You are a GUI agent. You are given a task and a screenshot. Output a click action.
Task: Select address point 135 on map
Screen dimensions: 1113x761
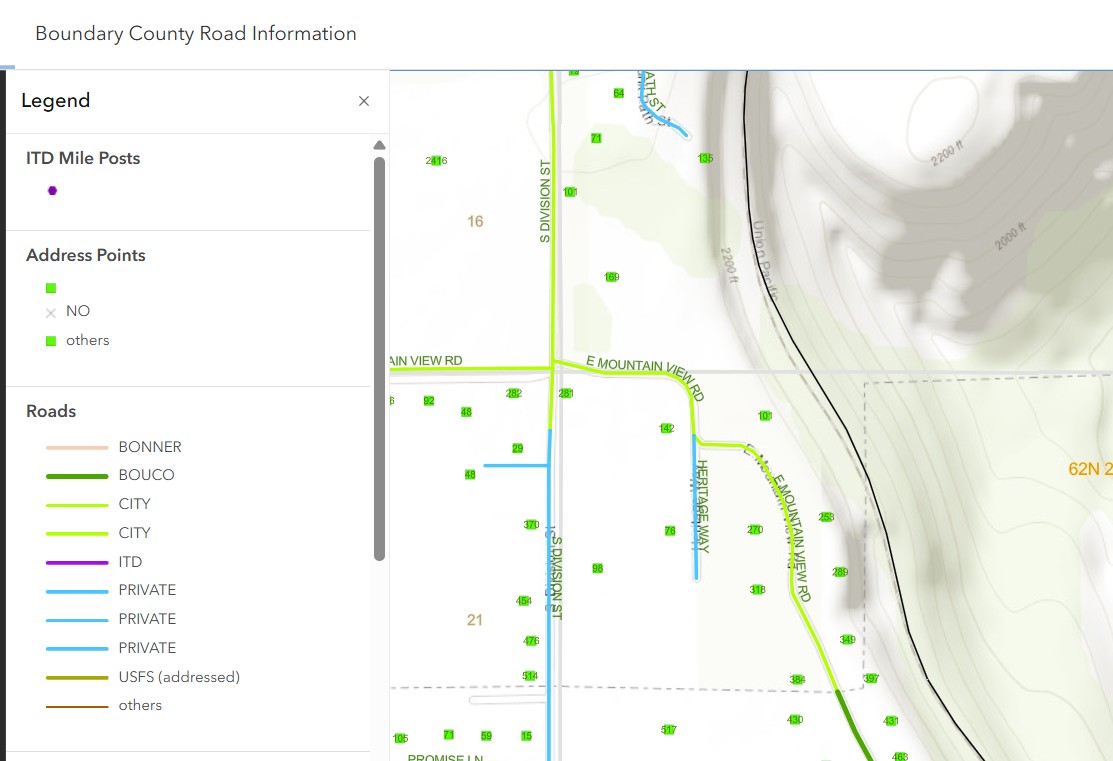pyautogui.click(x=705, y=158)
